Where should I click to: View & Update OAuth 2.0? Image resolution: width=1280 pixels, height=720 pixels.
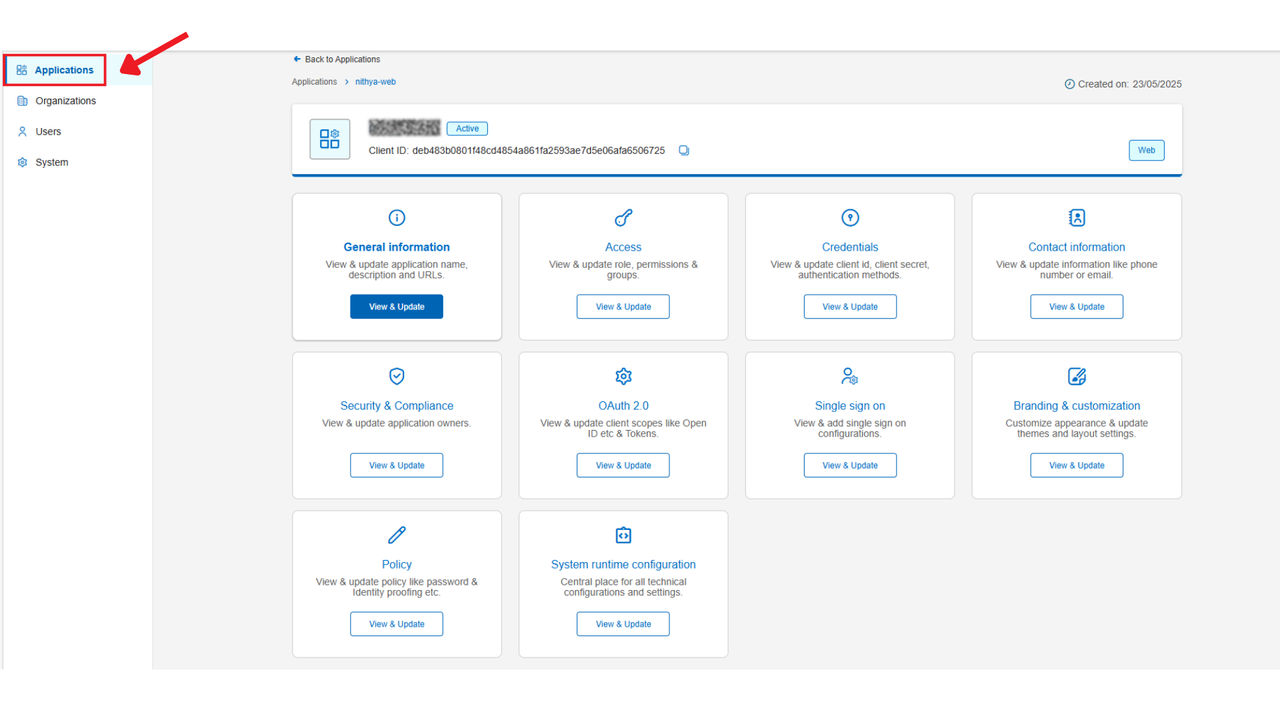pos(623,465)
